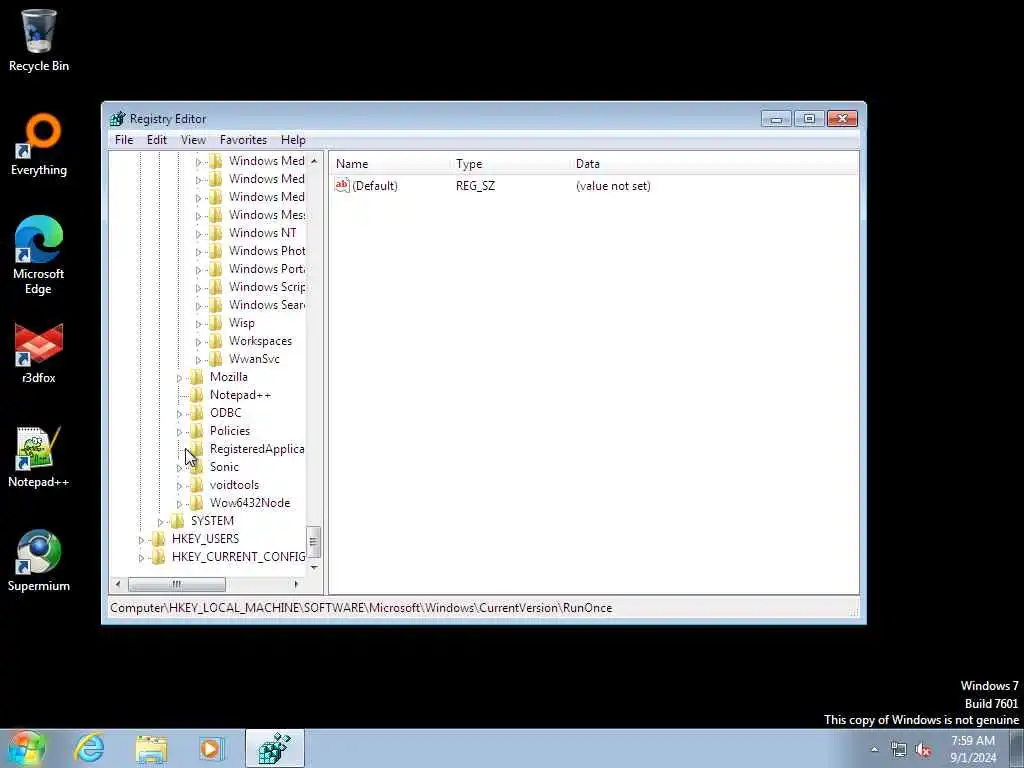Click the tree pane horizontal scrollbar thumb
This screenshot has height=768, width=1024.
[177, 584]
